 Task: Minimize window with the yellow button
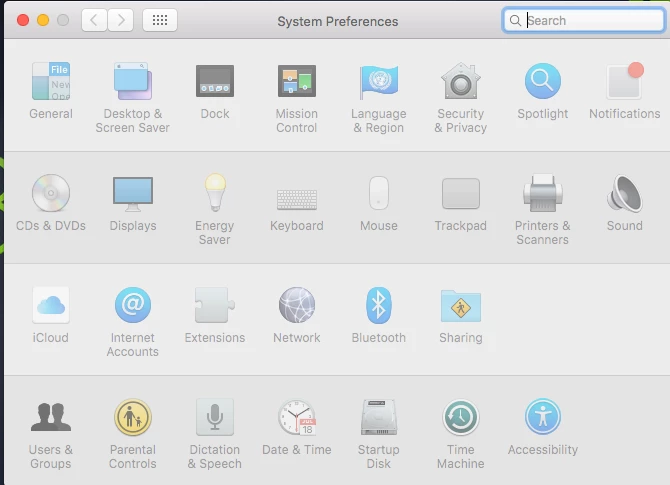coord(43,20)
